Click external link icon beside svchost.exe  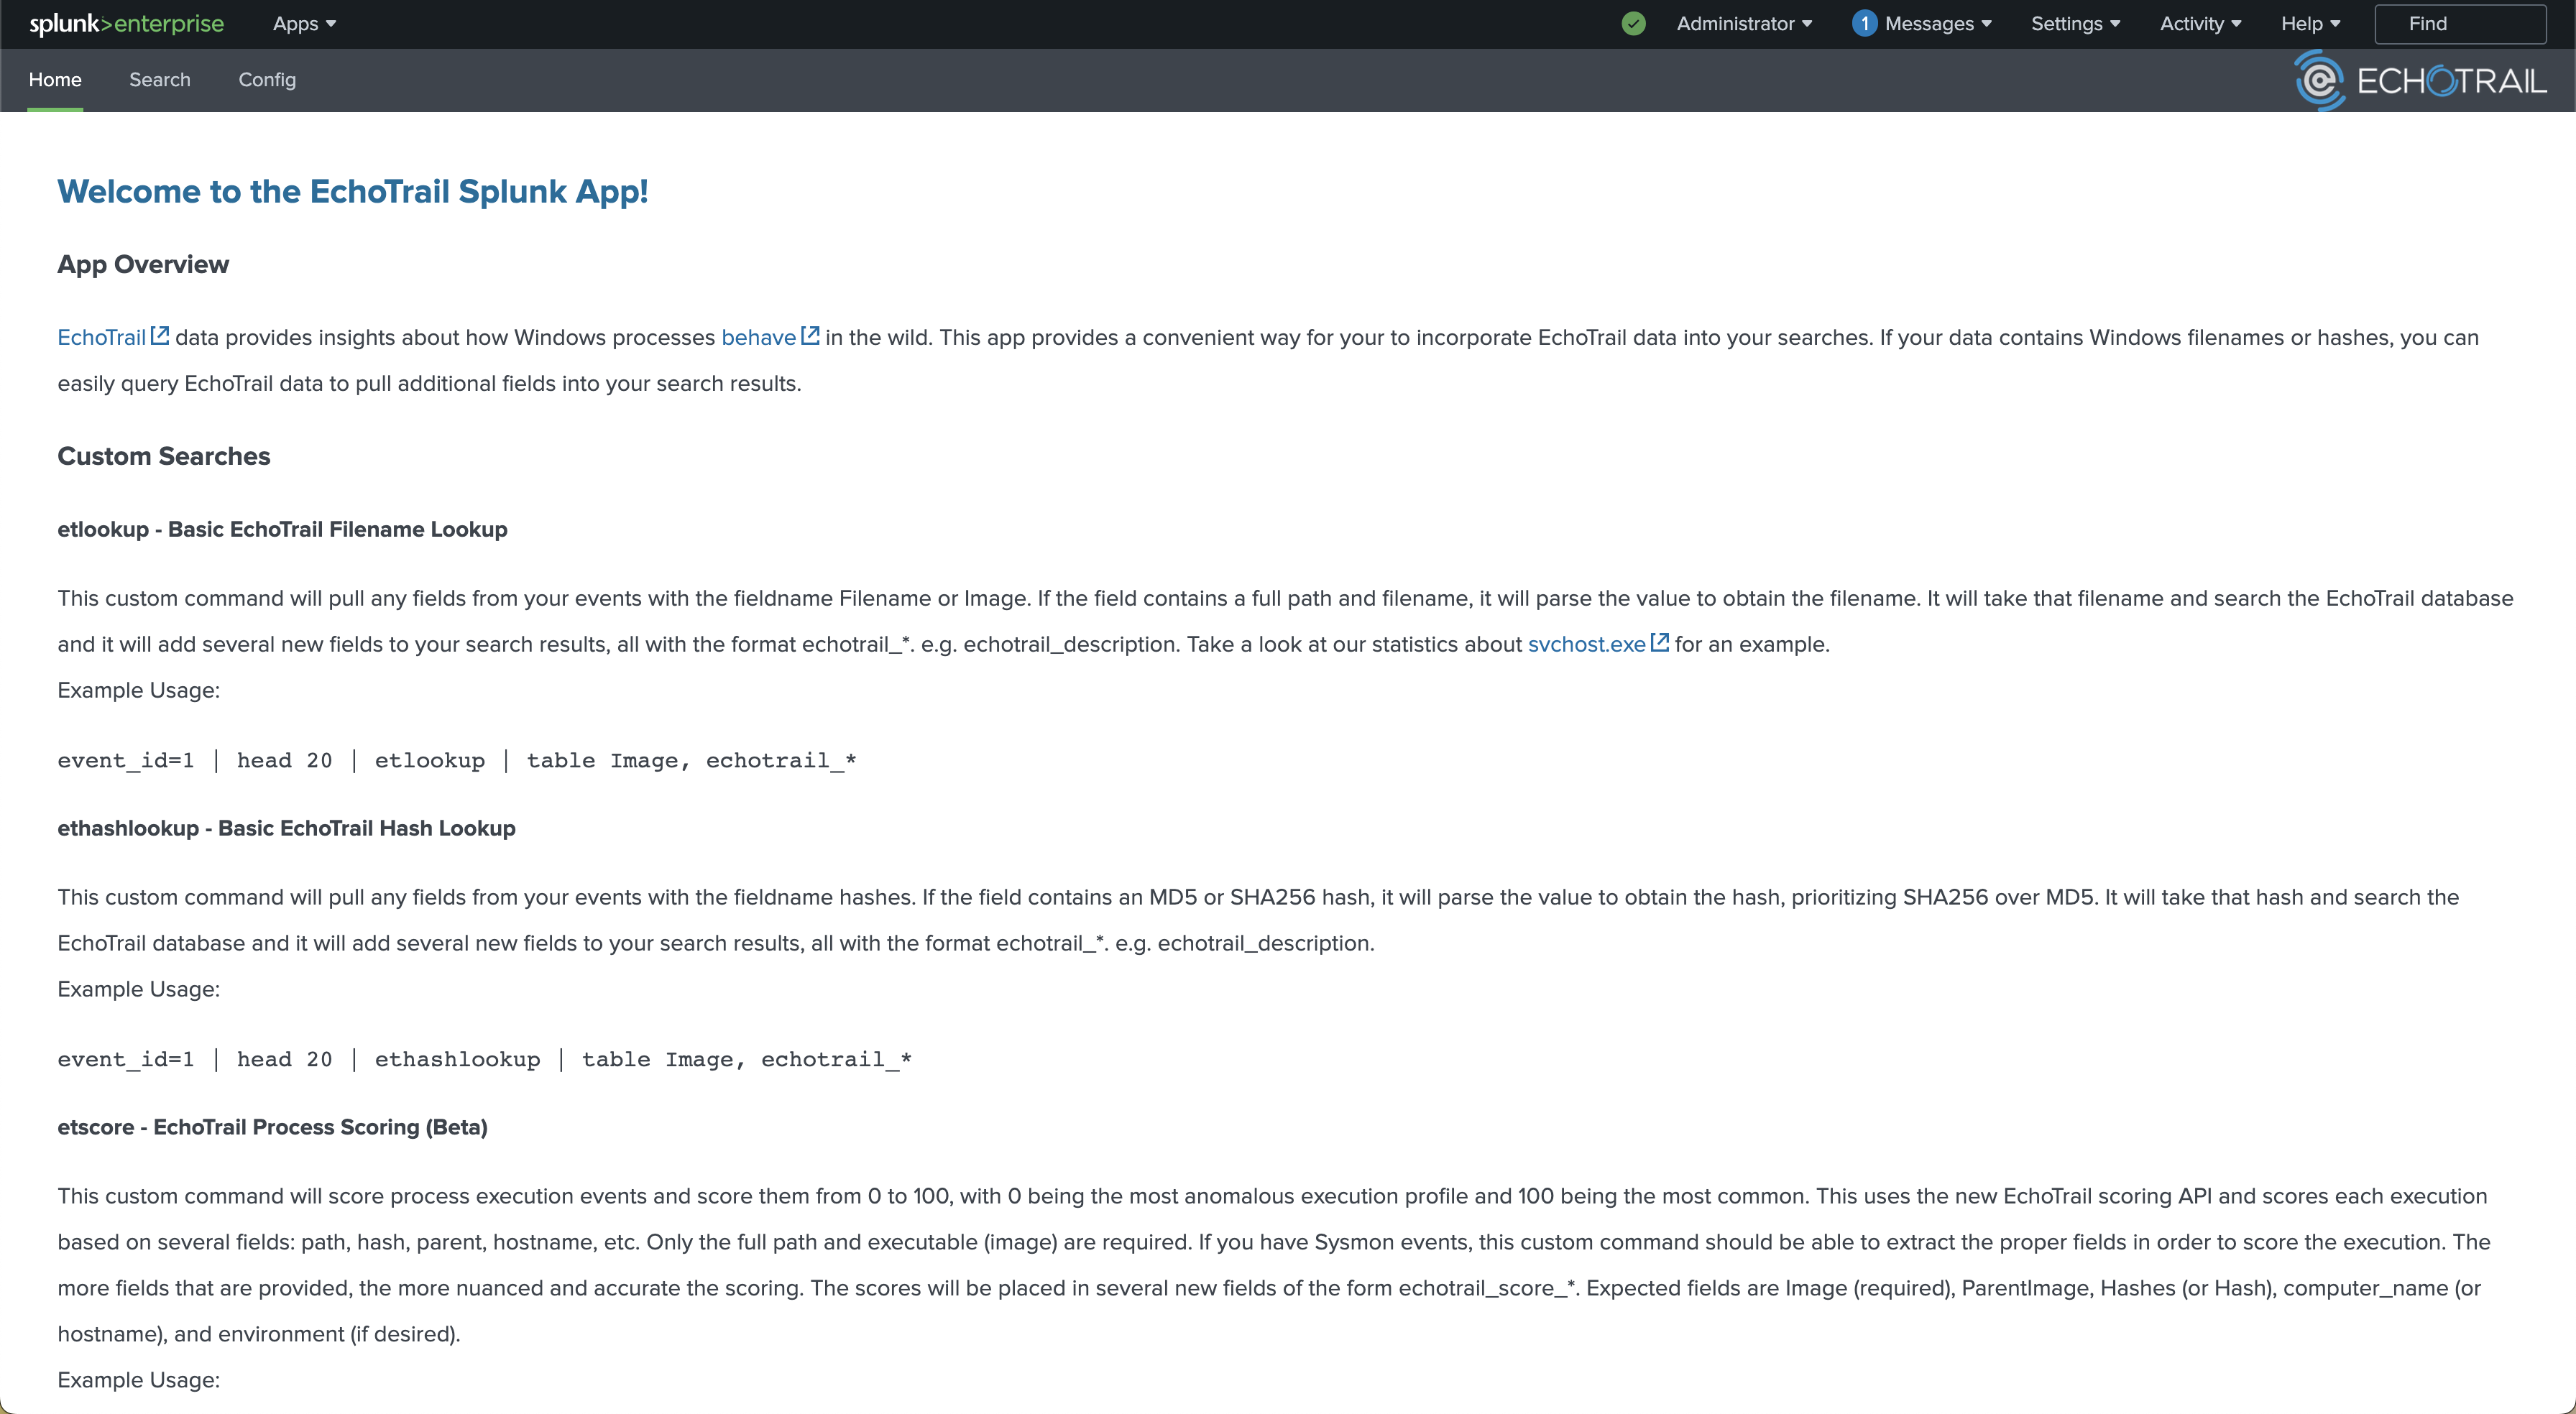(x=1660, y=643)
